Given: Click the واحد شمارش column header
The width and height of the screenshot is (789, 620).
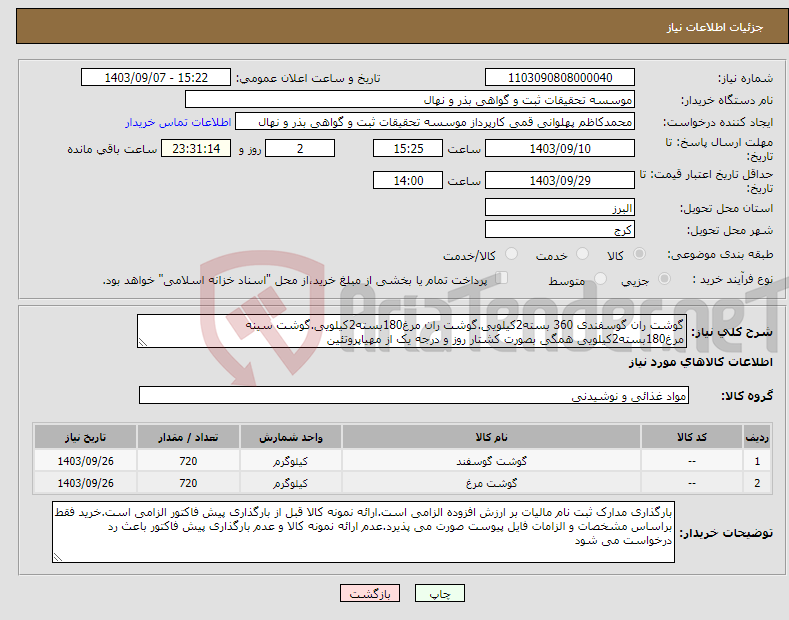Looking at the screenshot, I should [291, 437].
